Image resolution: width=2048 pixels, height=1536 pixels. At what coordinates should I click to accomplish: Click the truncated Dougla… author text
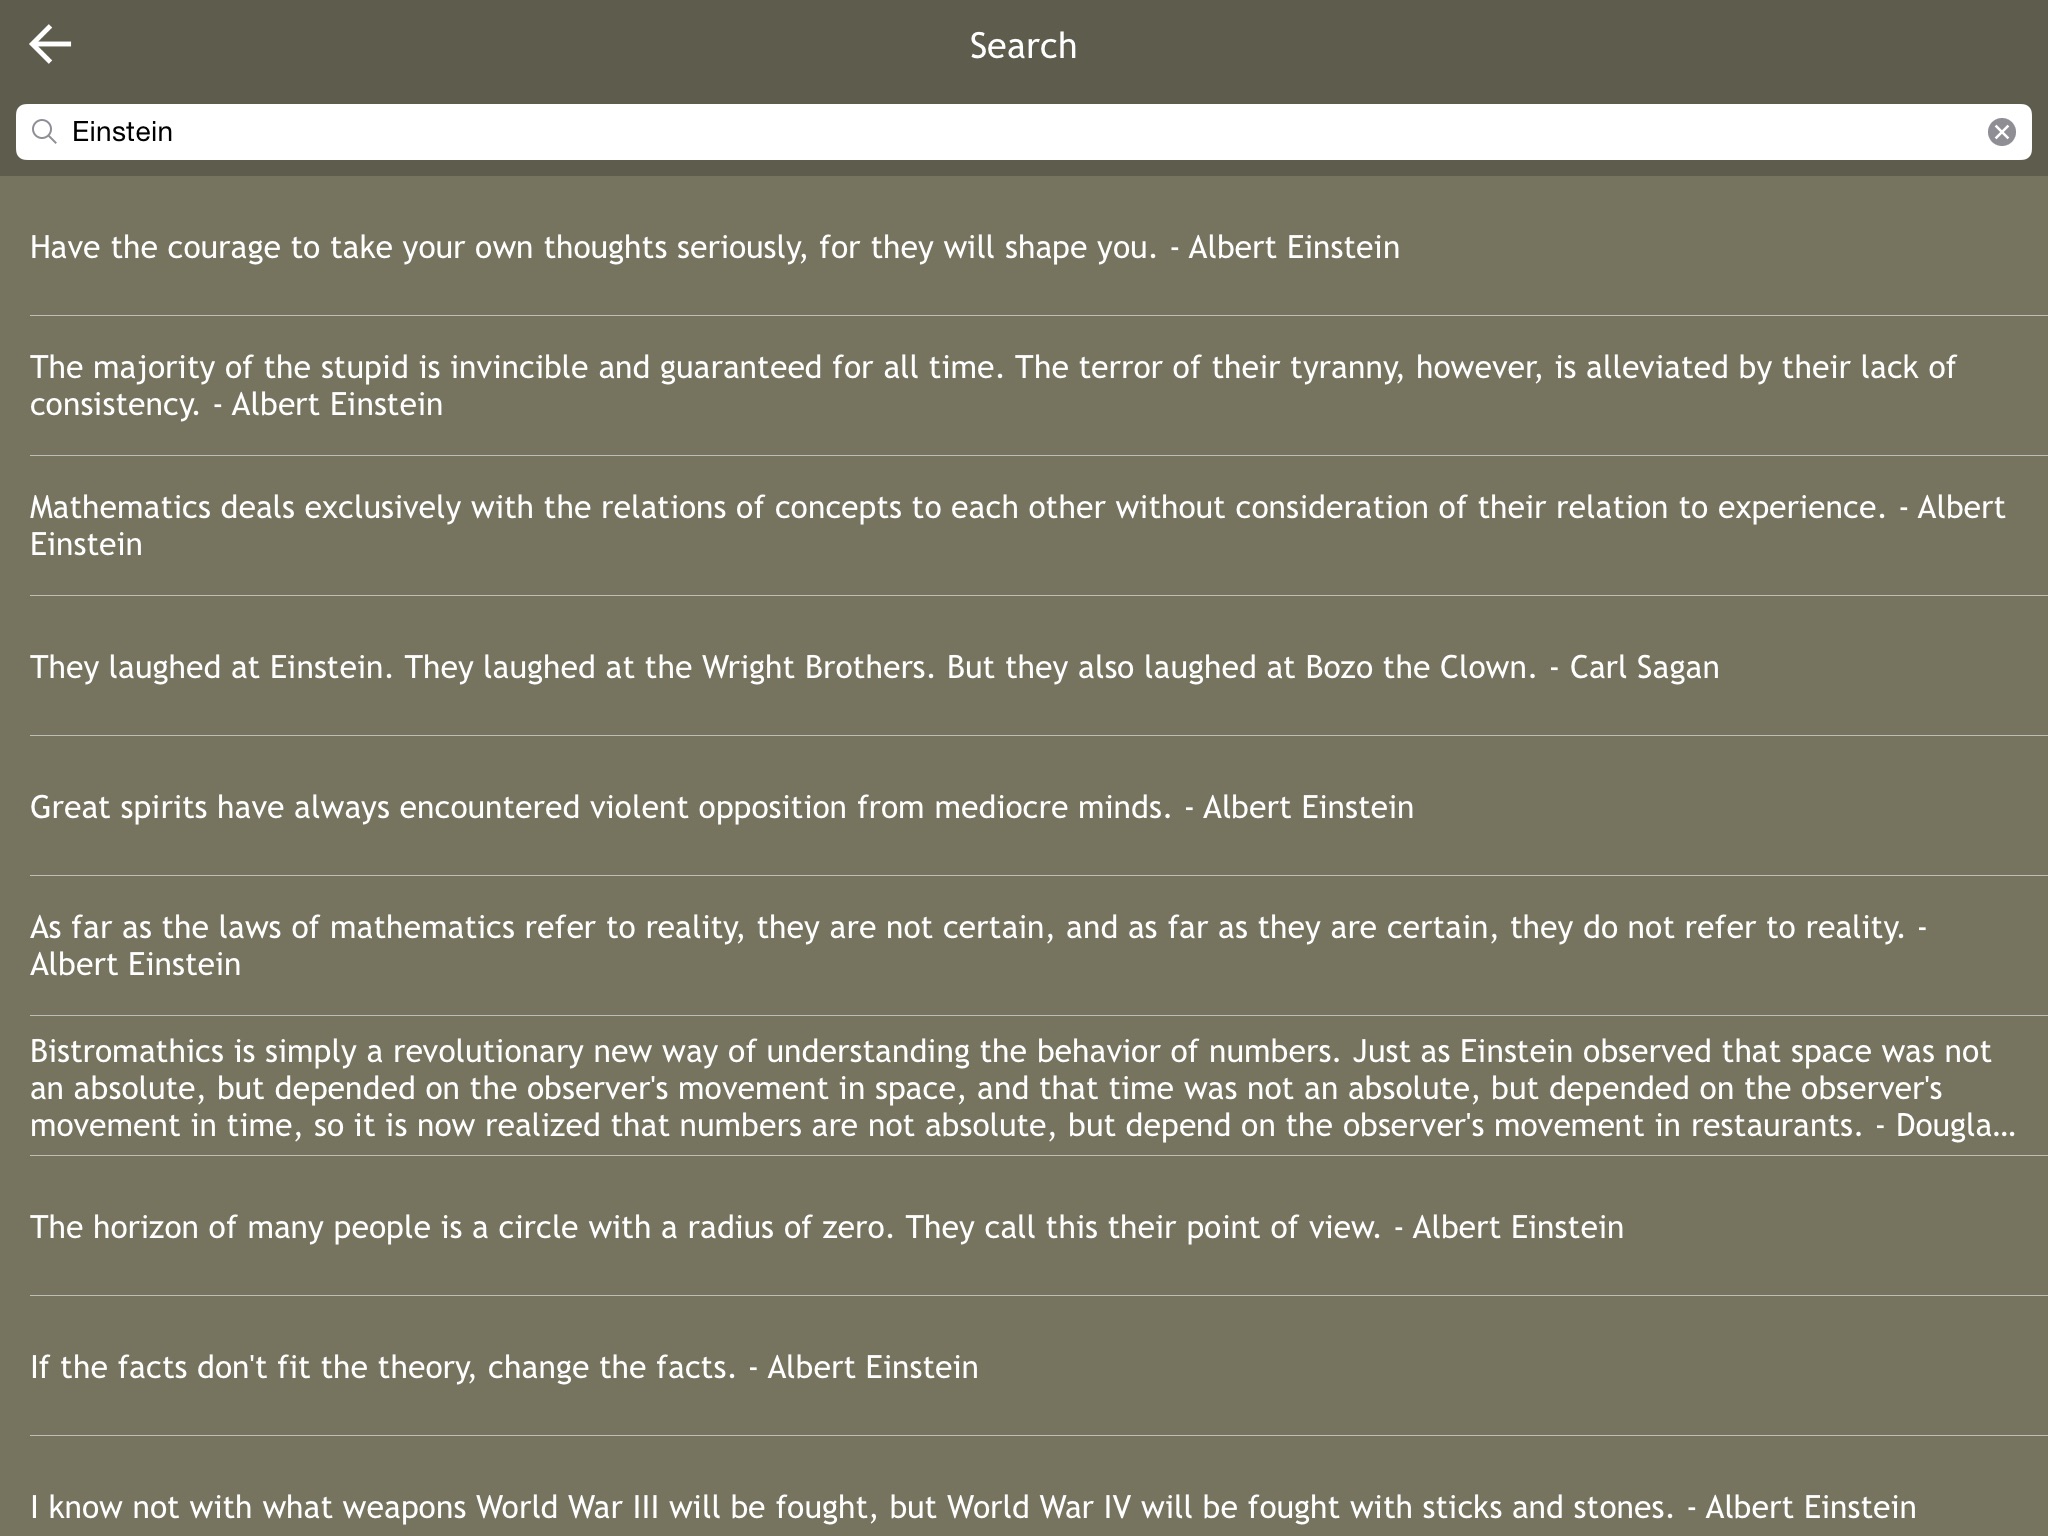(x=1955, y=1125)
